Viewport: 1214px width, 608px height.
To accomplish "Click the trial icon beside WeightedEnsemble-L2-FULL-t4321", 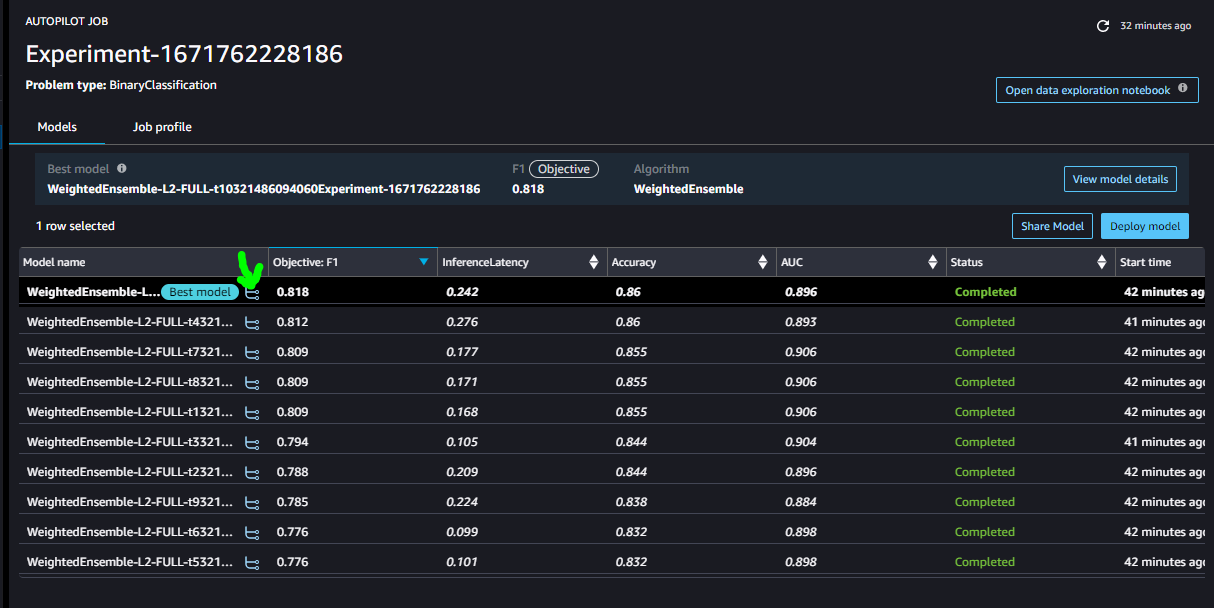I will point(251,322).
